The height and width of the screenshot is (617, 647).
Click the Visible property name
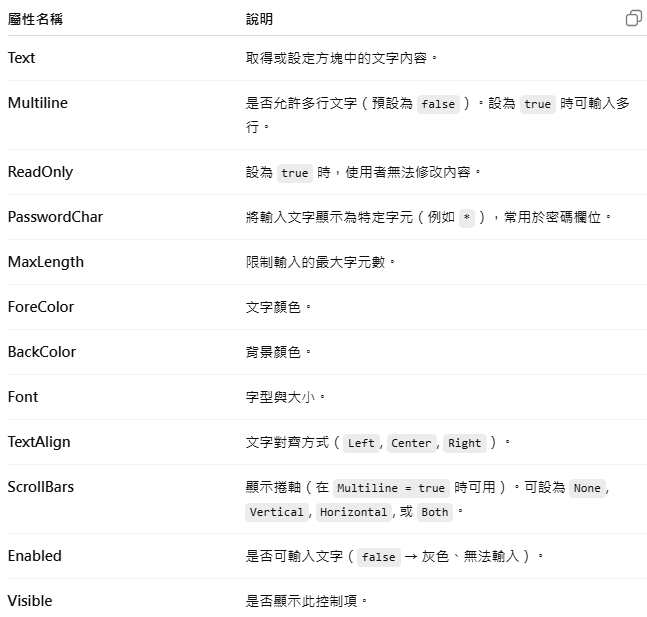[30, 600]
